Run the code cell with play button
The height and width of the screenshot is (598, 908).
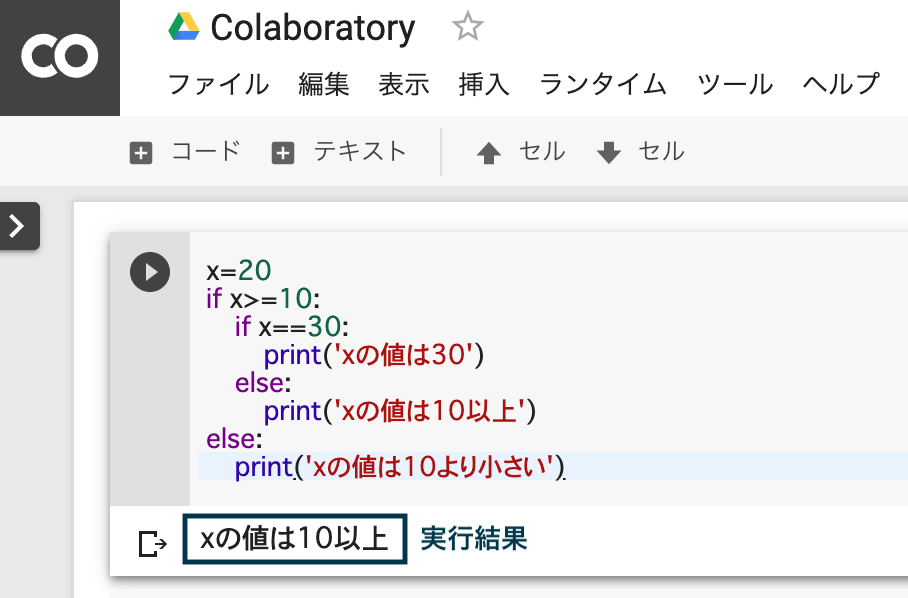[150, 272]
